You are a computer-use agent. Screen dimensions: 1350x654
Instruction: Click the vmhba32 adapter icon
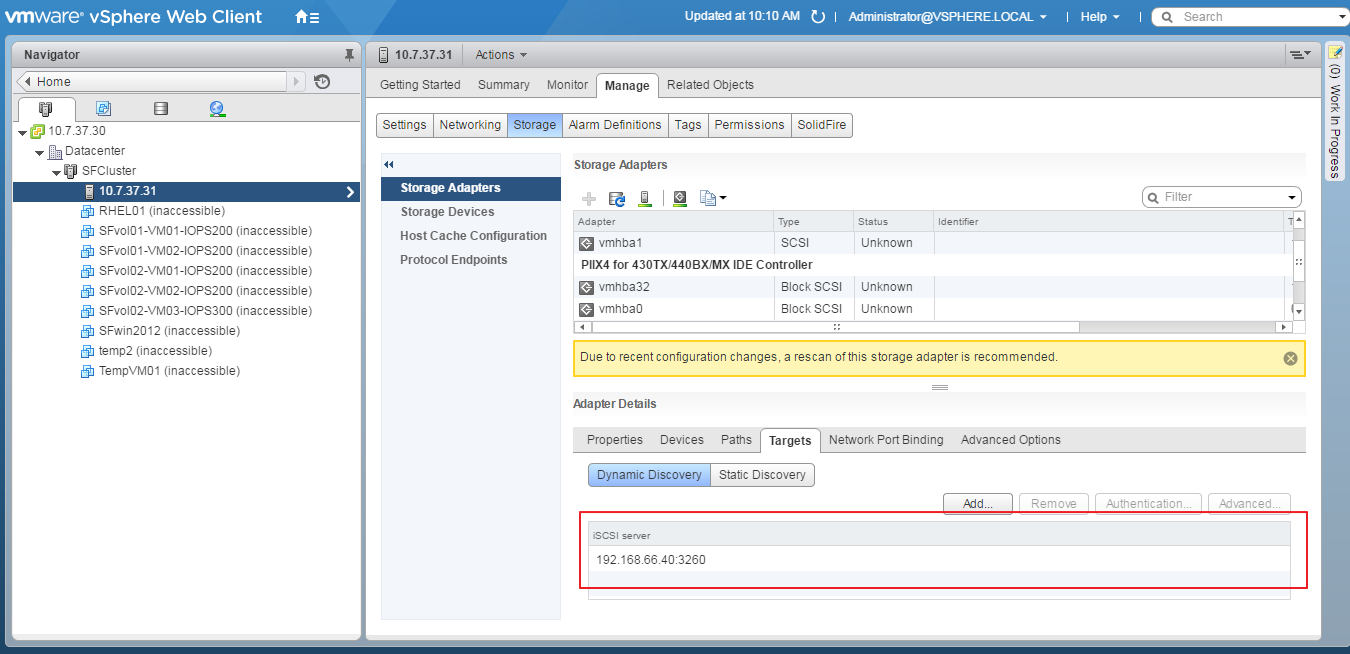(x=586, y=287)
